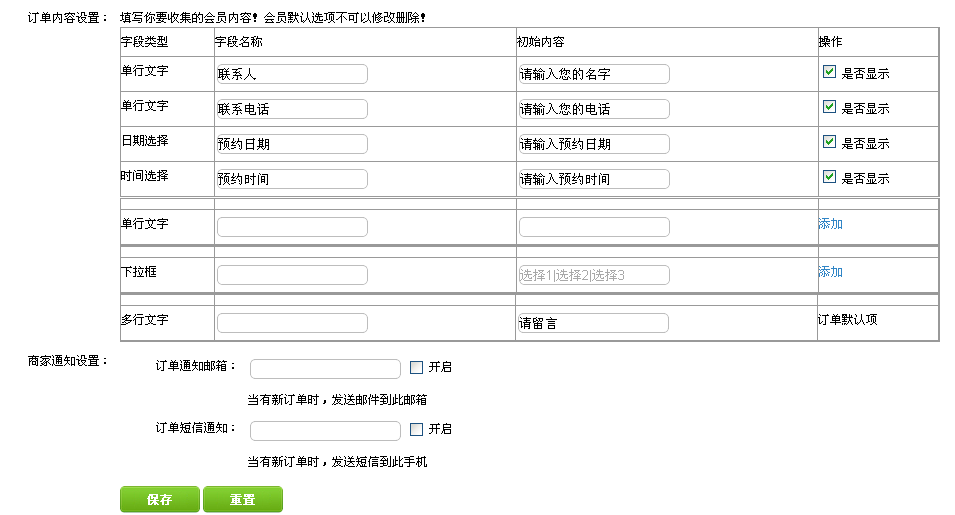Click 添加 link in 下拉框 row
Viewport: 955px width, 515px height.
pyautogui.click(x=830, y=272)
